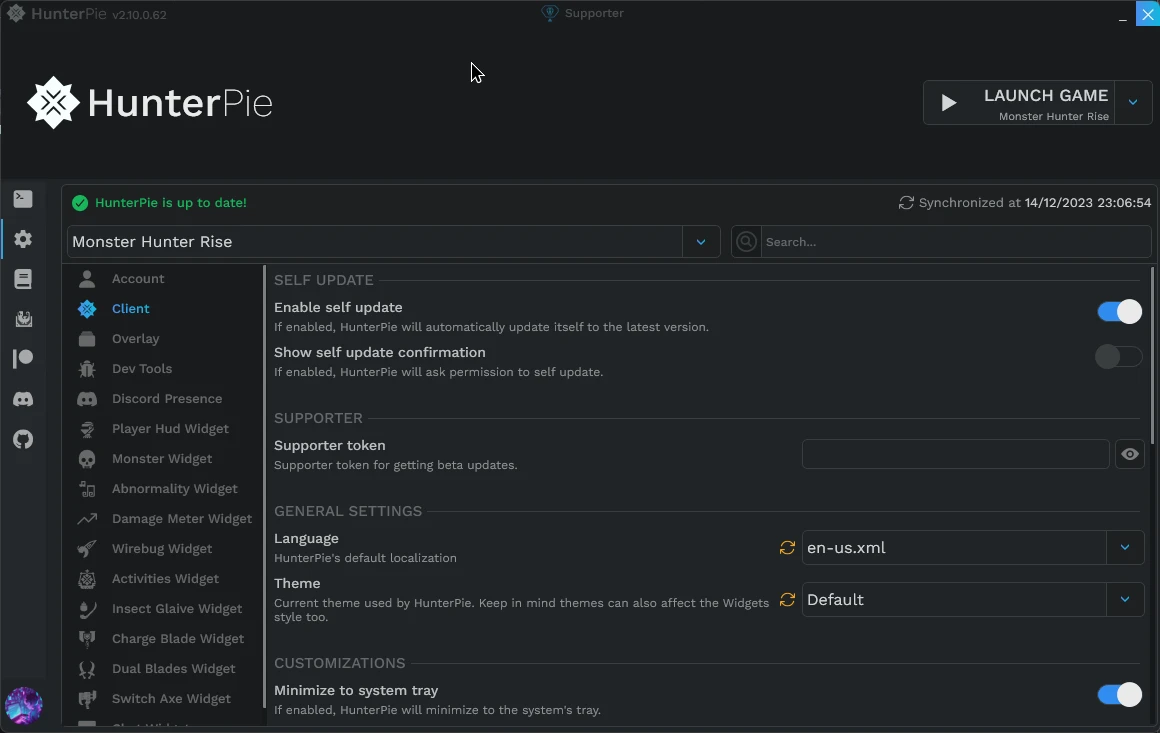Expand the Monster Hunter Rise game dropdown
The image size is (1160, 733).
701,242
